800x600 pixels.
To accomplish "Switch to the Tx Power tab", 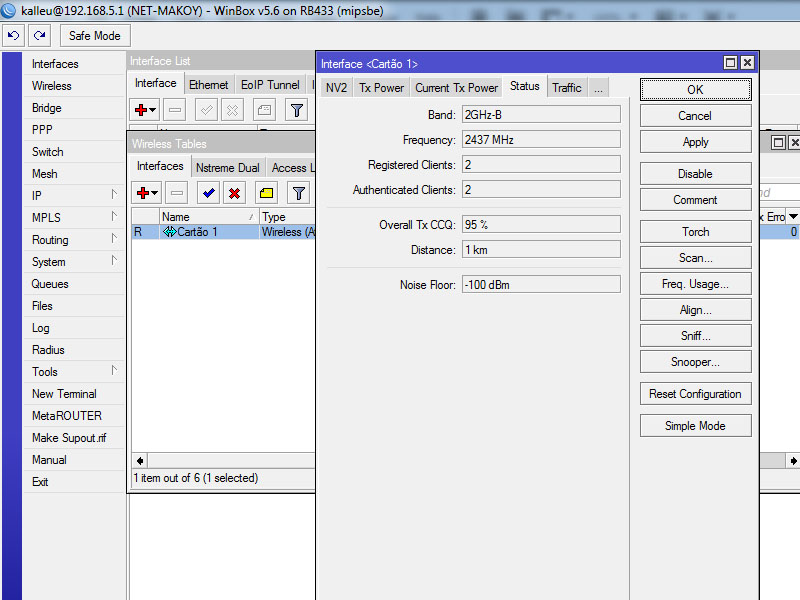I will tap(381, 88).
